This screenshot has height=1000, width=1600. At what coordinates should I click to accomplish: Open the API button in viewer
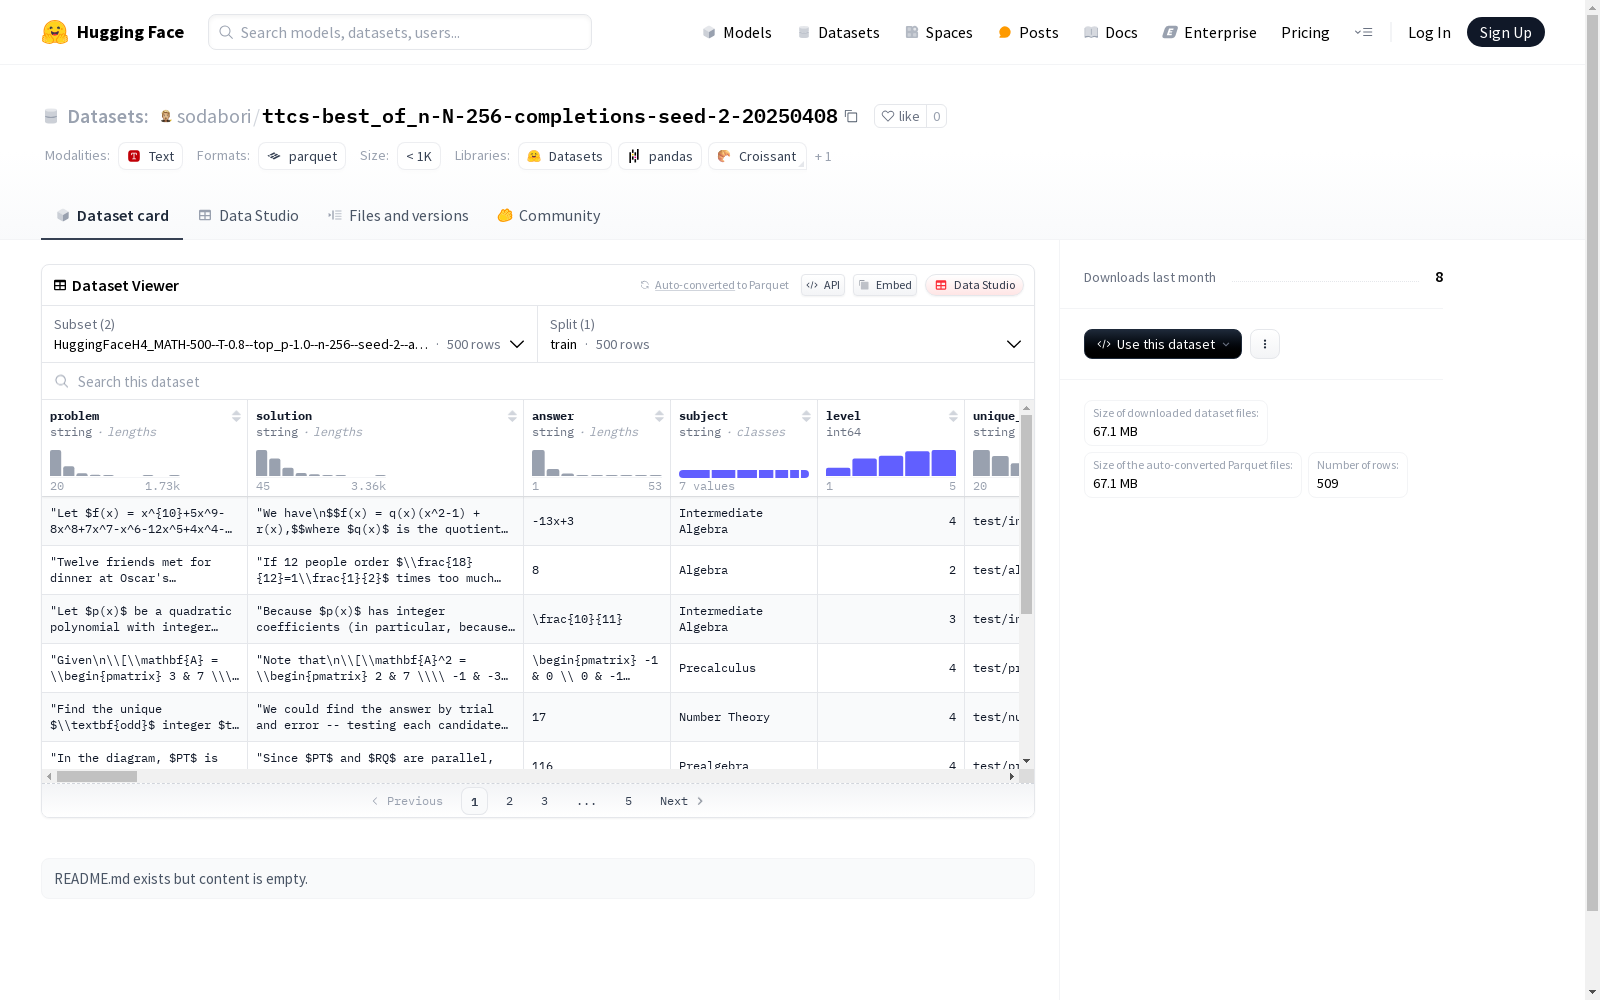pyautogui.click(x=823, y=285)
